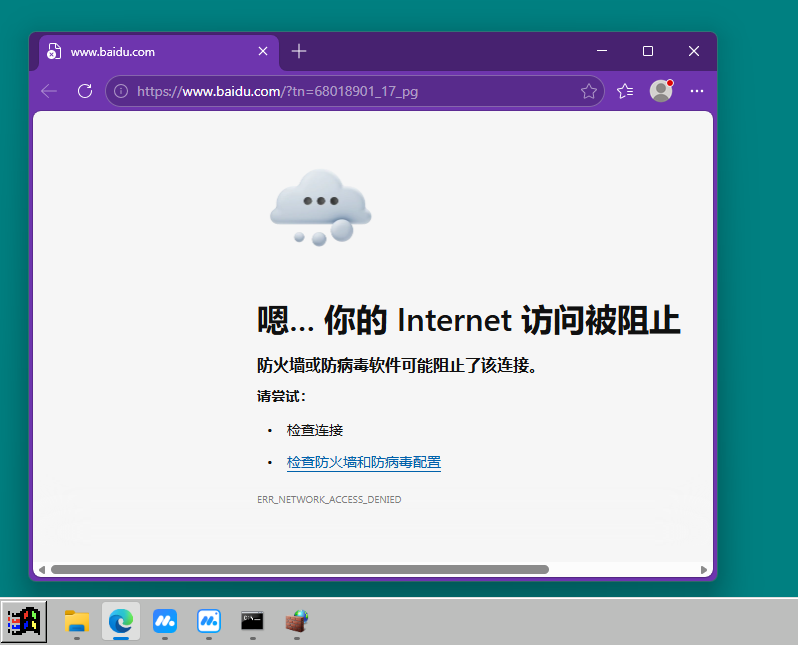
Task: Open the blue filled M app taskbar icon
Action: coord(165,622)
